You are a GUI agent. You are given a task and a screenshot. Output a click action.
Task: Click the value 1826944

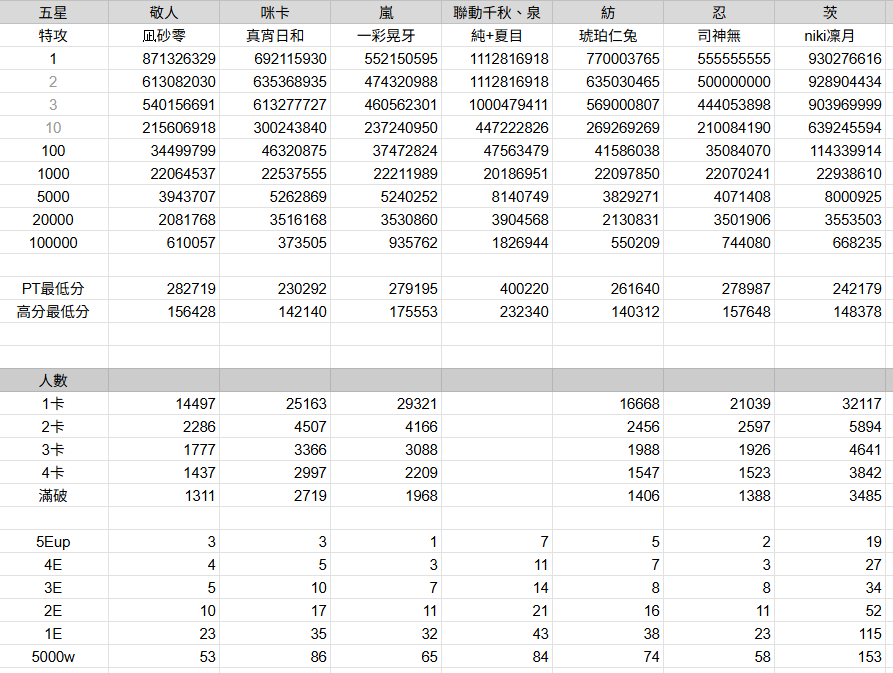coord(520,243)
